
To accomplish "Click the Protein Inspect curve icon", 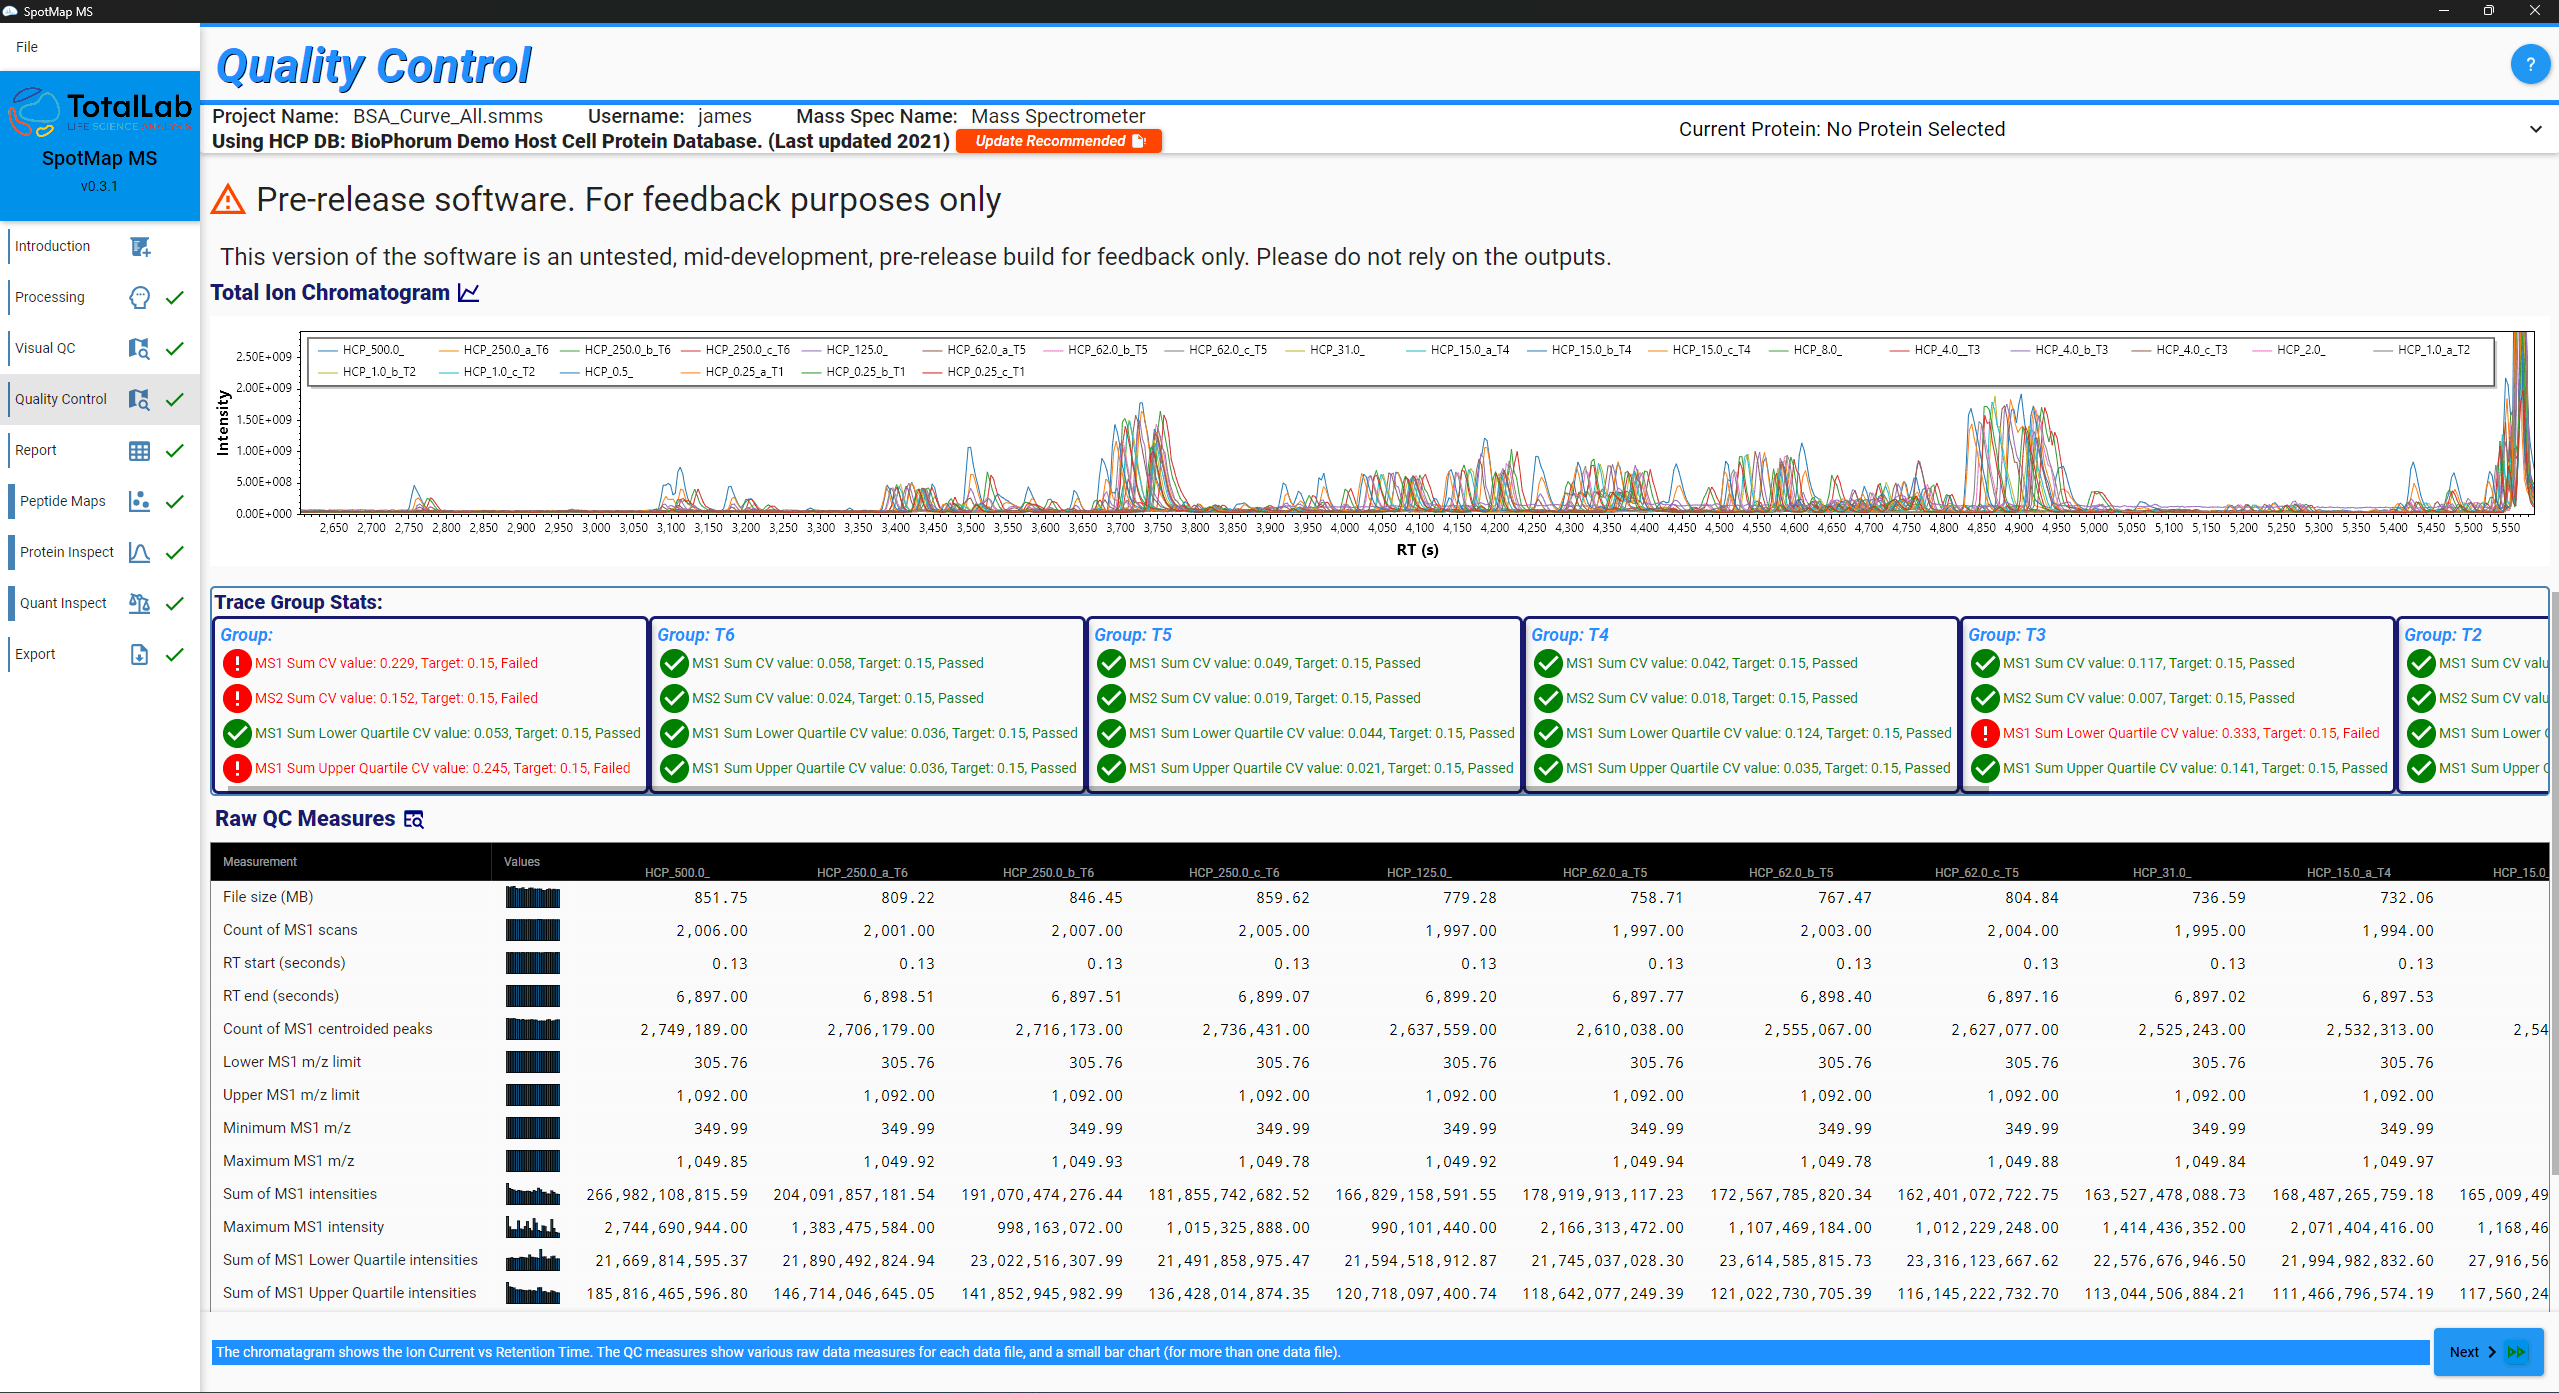I will click(x=140, y=552).
